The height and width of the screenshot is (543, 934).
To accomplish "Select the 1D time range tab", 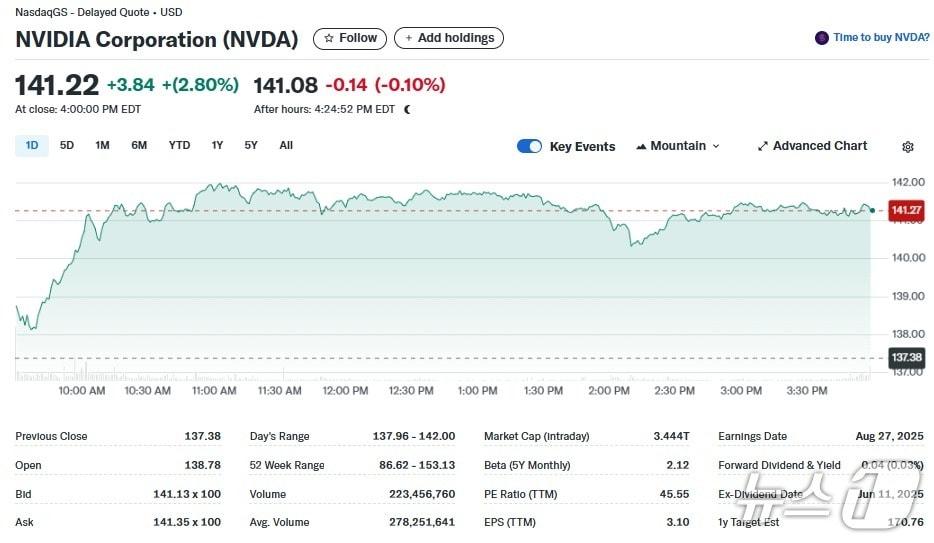I will pos(32,146).
